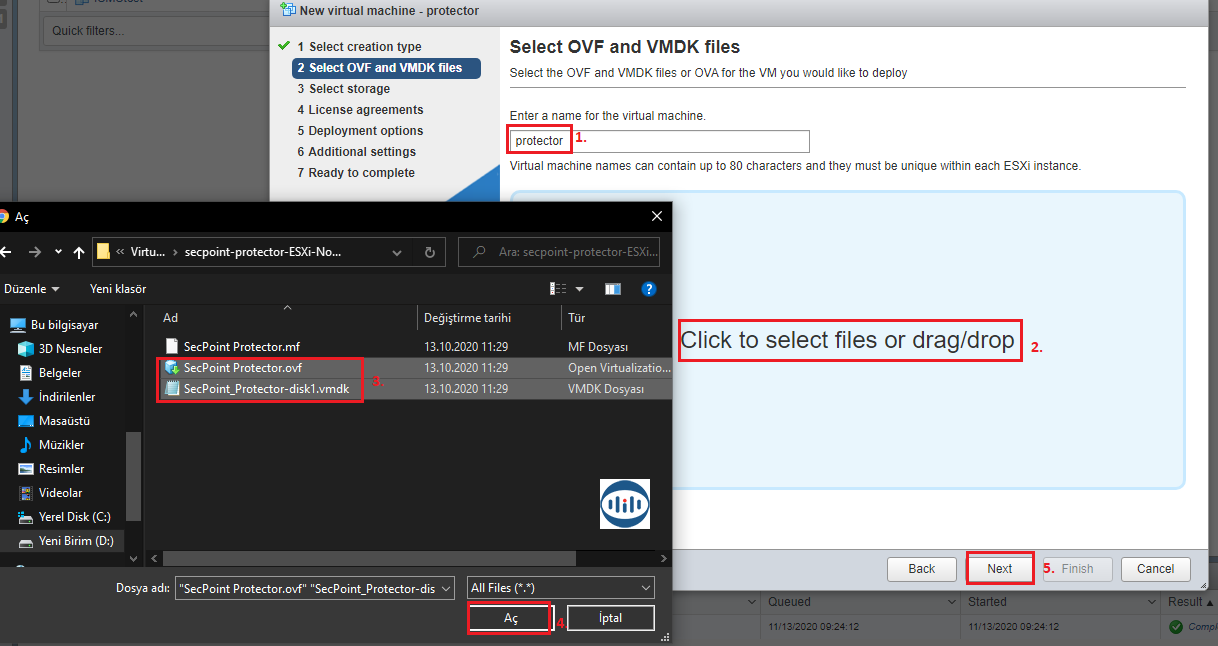Sort files by Değiştirme tarihi column
The height and width of the screenshot is (646, 1218).
point(467,318)
